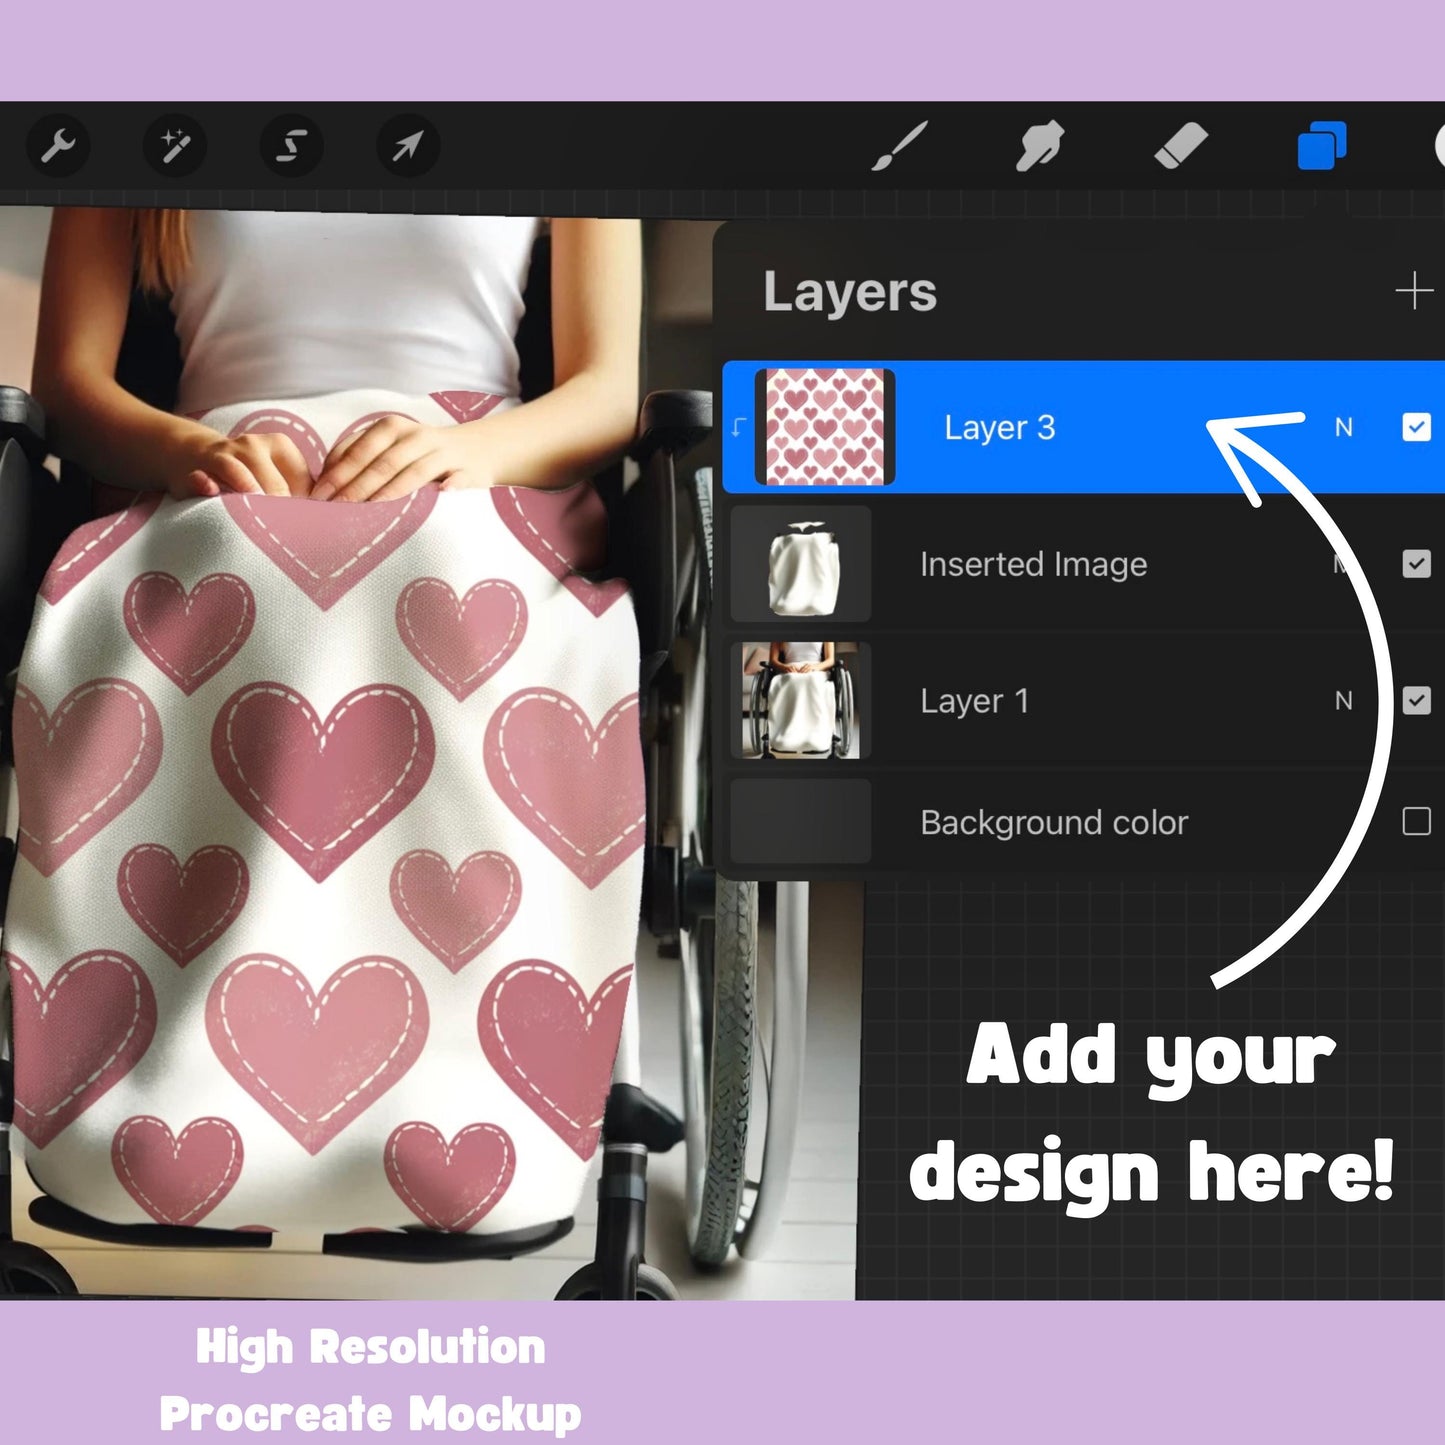Tap the clipping mask arrow on Layer 3
Viewport: 1445px width, 1445px height.
(x=737, y=427)
